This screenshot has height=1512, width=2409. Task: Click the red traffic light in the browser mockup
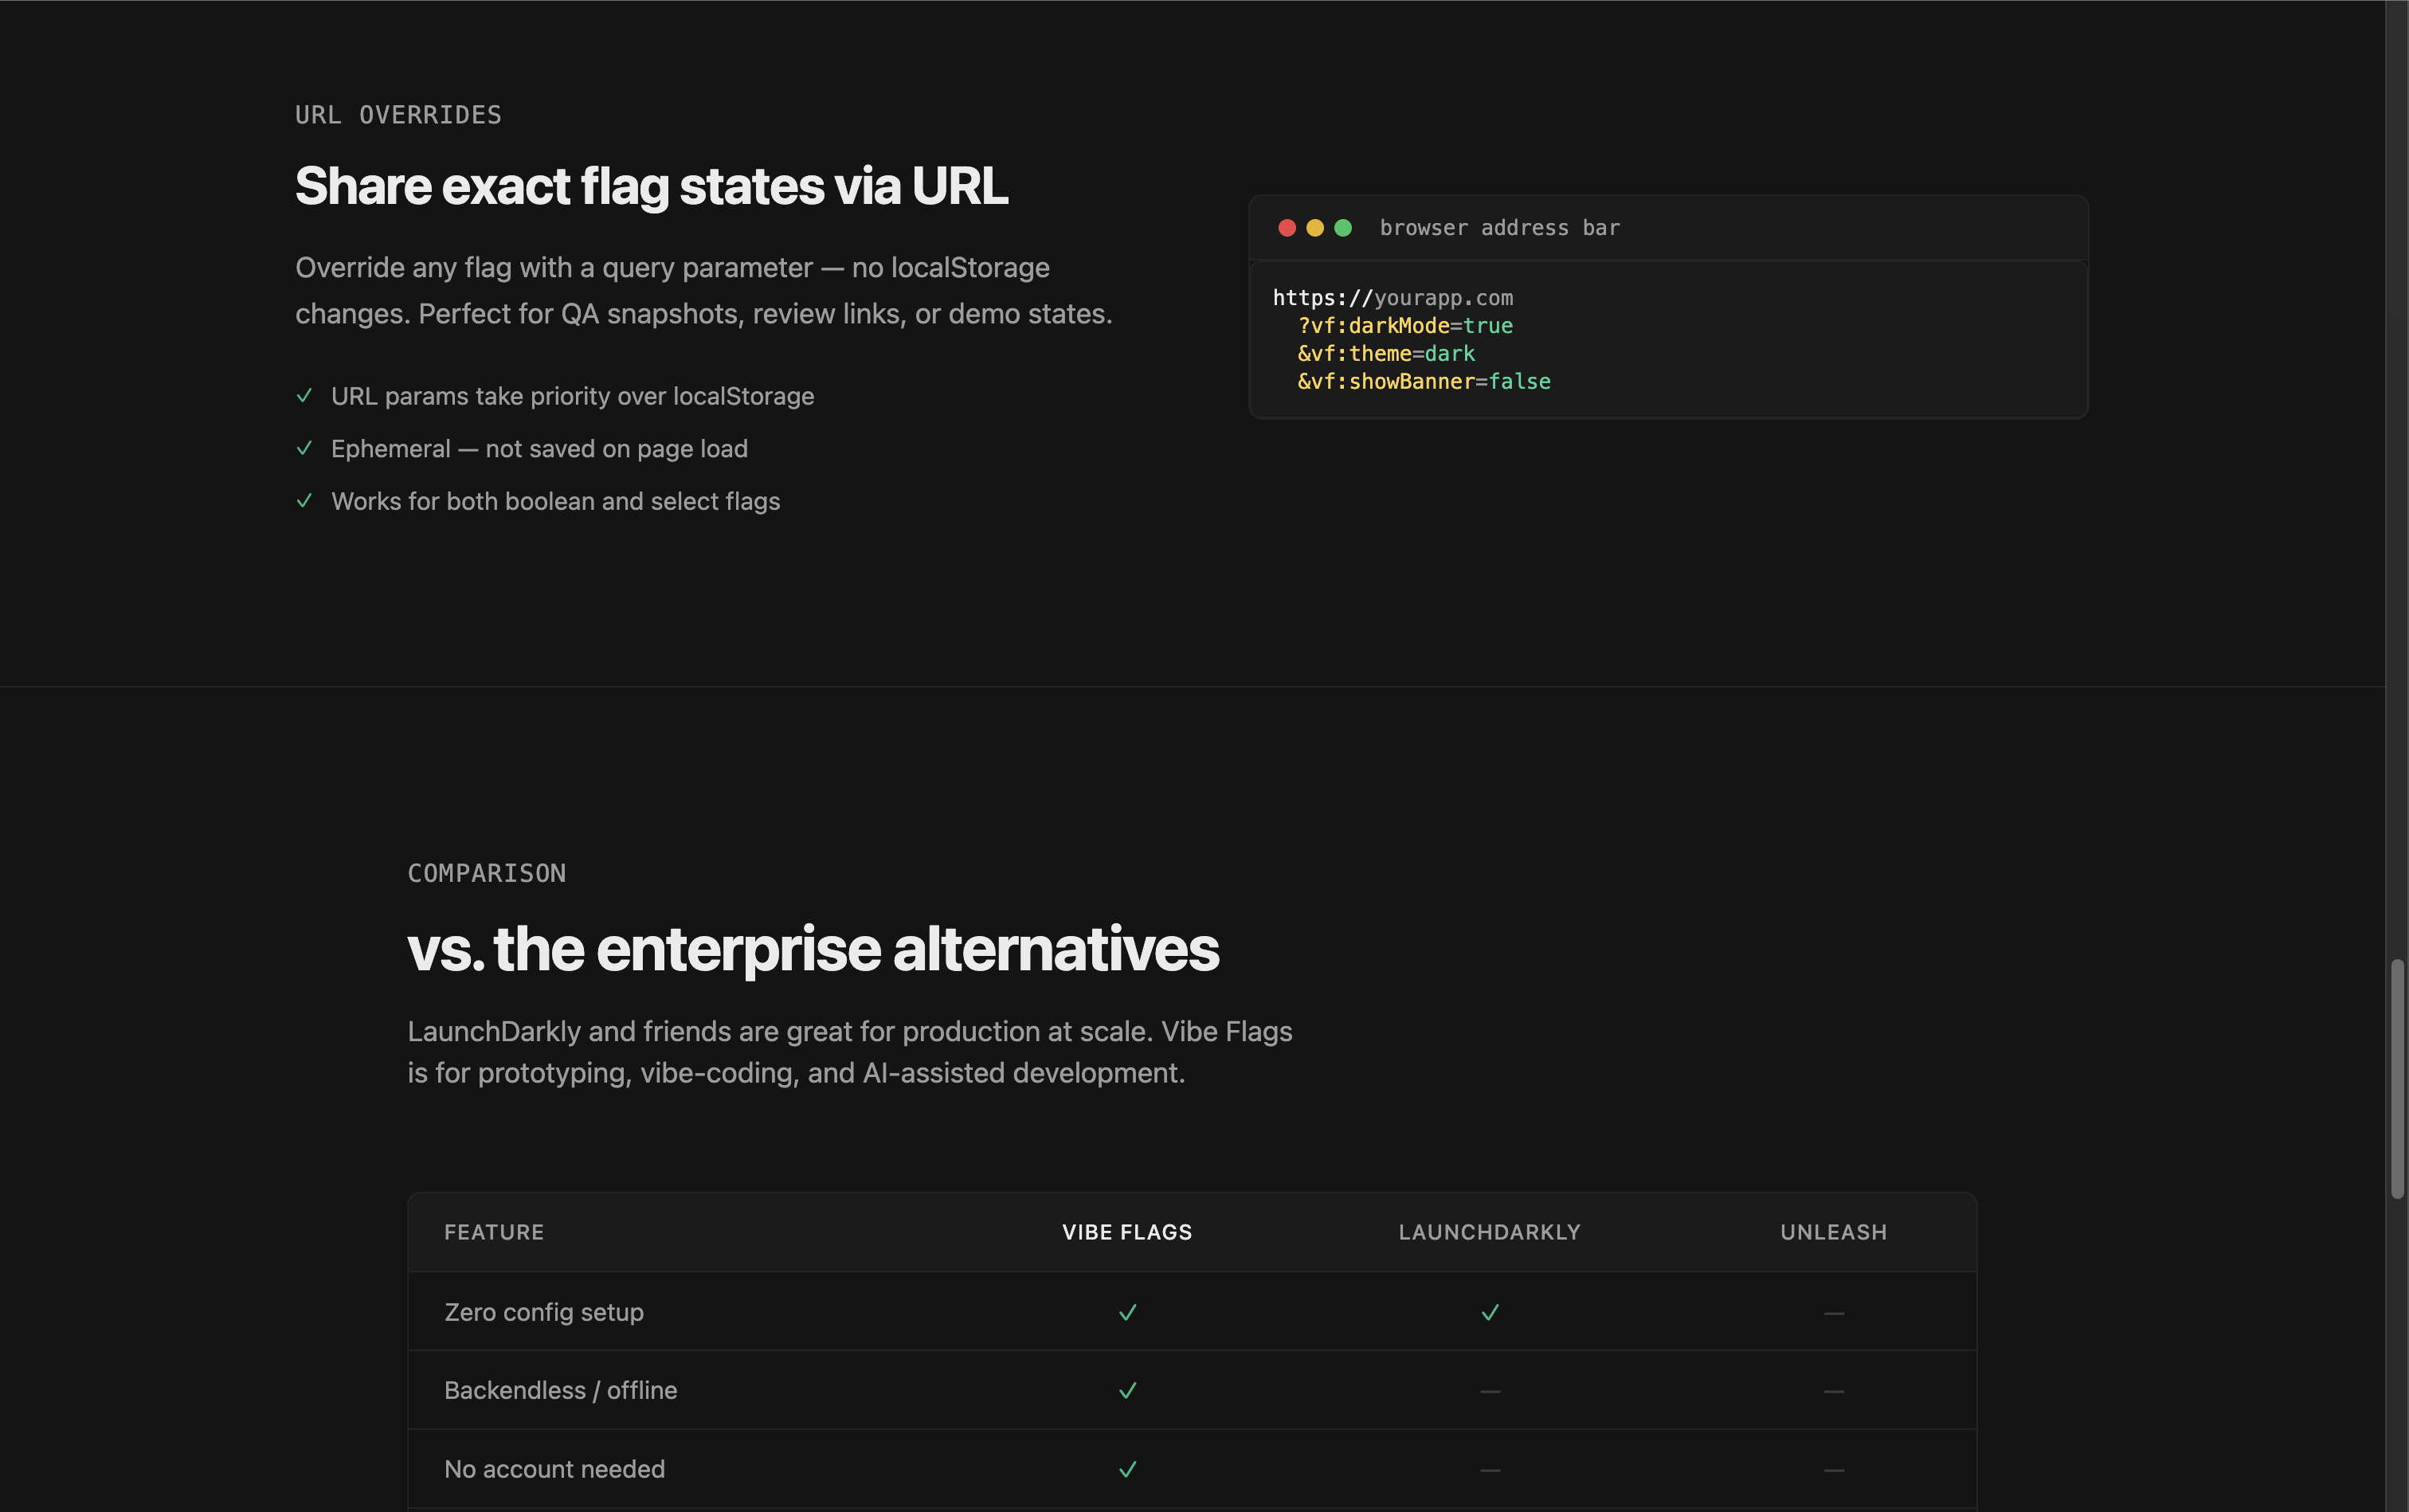(x=1287, y=228)
